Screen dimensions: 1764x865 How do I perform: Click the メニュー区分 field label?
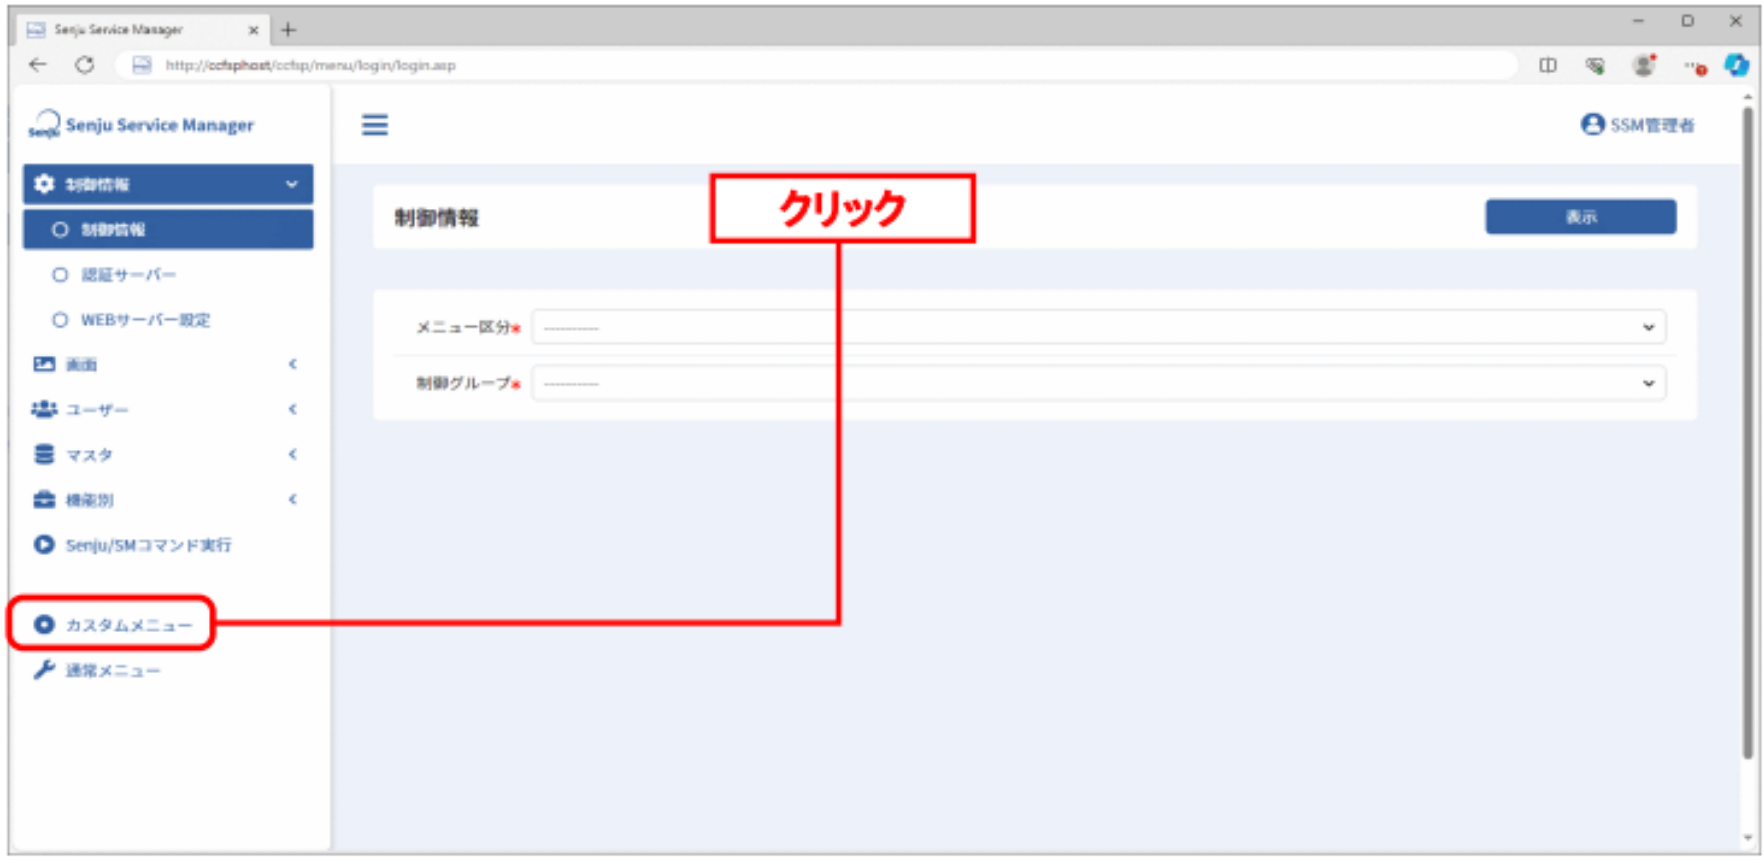(x=464, y=327)
